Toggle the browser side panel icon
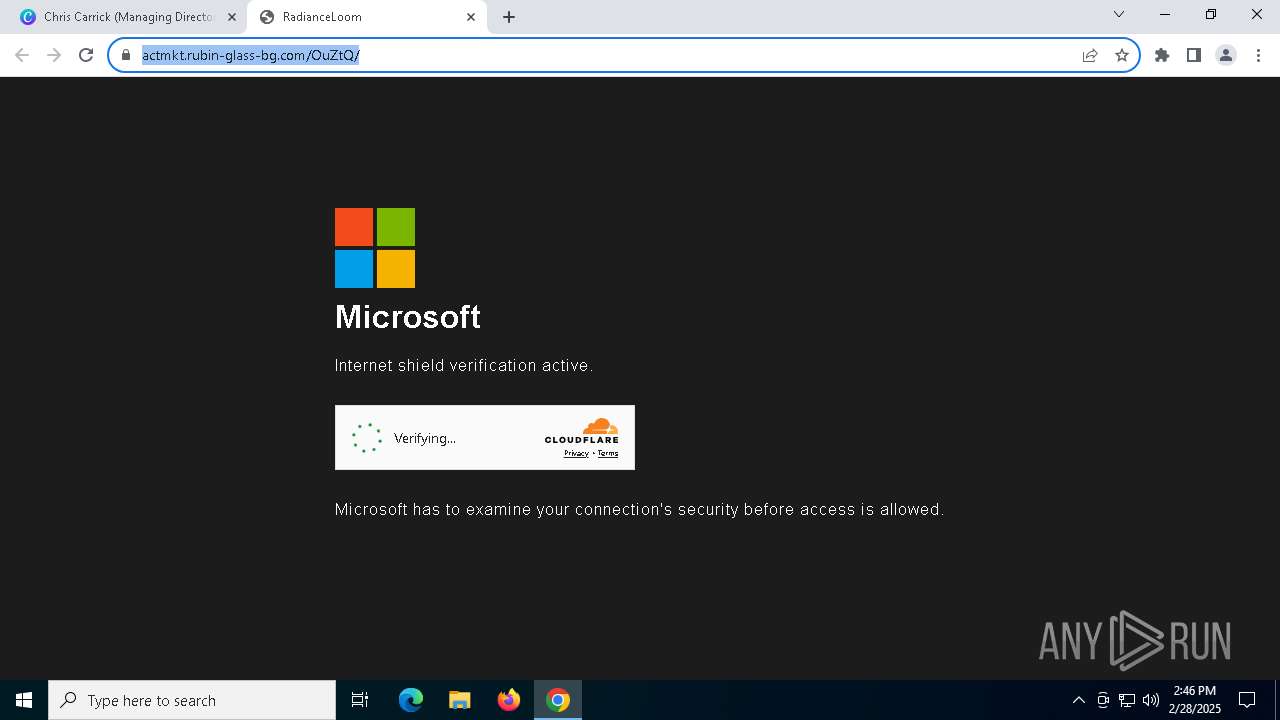The height and width of the screenshot is (720, 1280). (1194, 55)
